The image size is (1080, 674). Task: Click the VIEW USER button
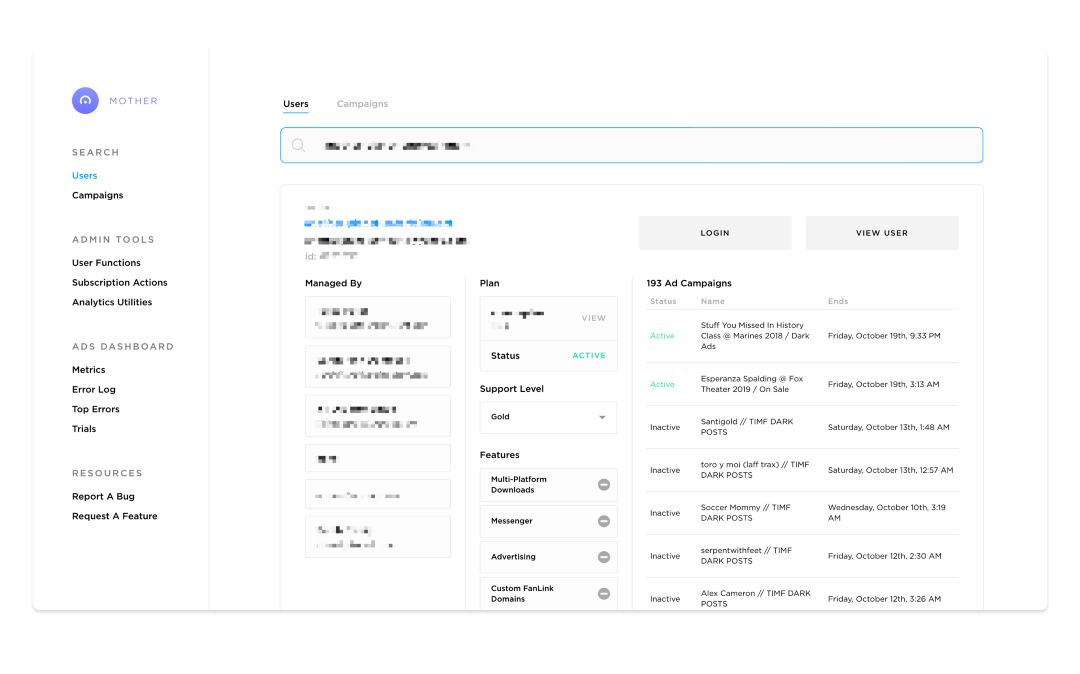pos(882,233)
